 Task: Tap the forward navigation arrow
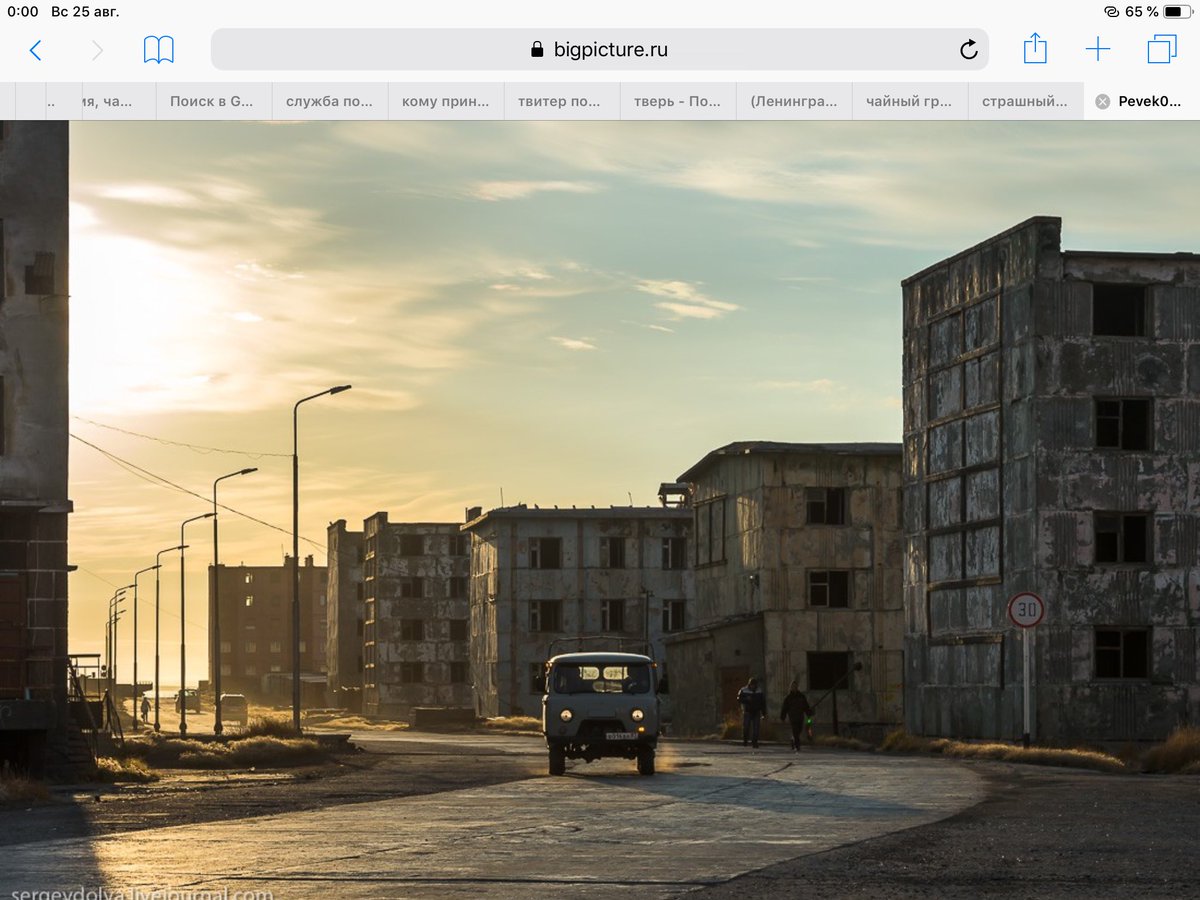point(97,50)
